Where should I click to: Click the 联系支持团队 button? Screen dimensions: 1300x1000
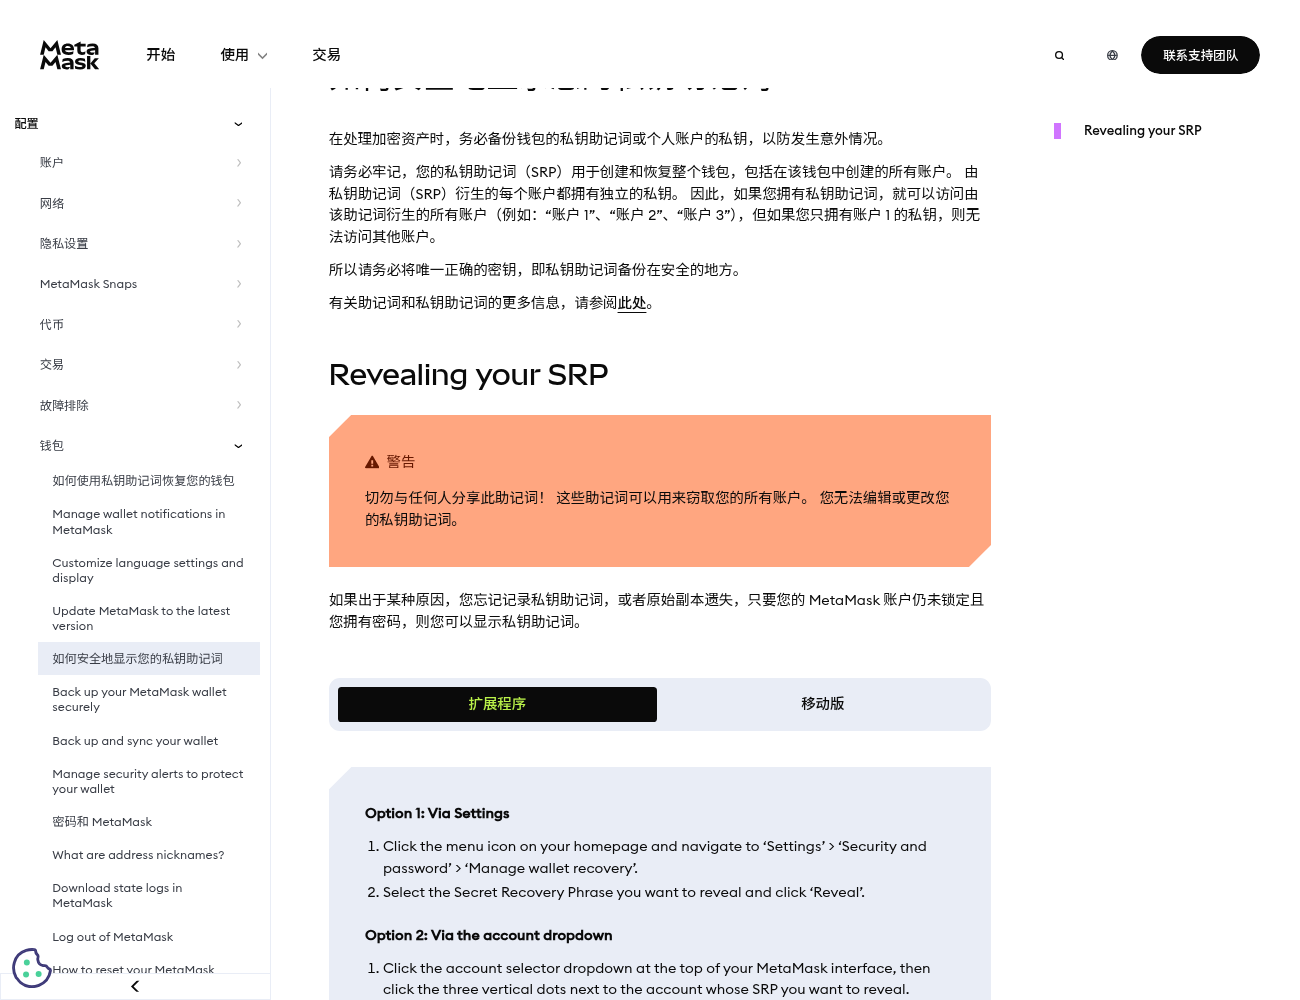tap(1200, 55)
